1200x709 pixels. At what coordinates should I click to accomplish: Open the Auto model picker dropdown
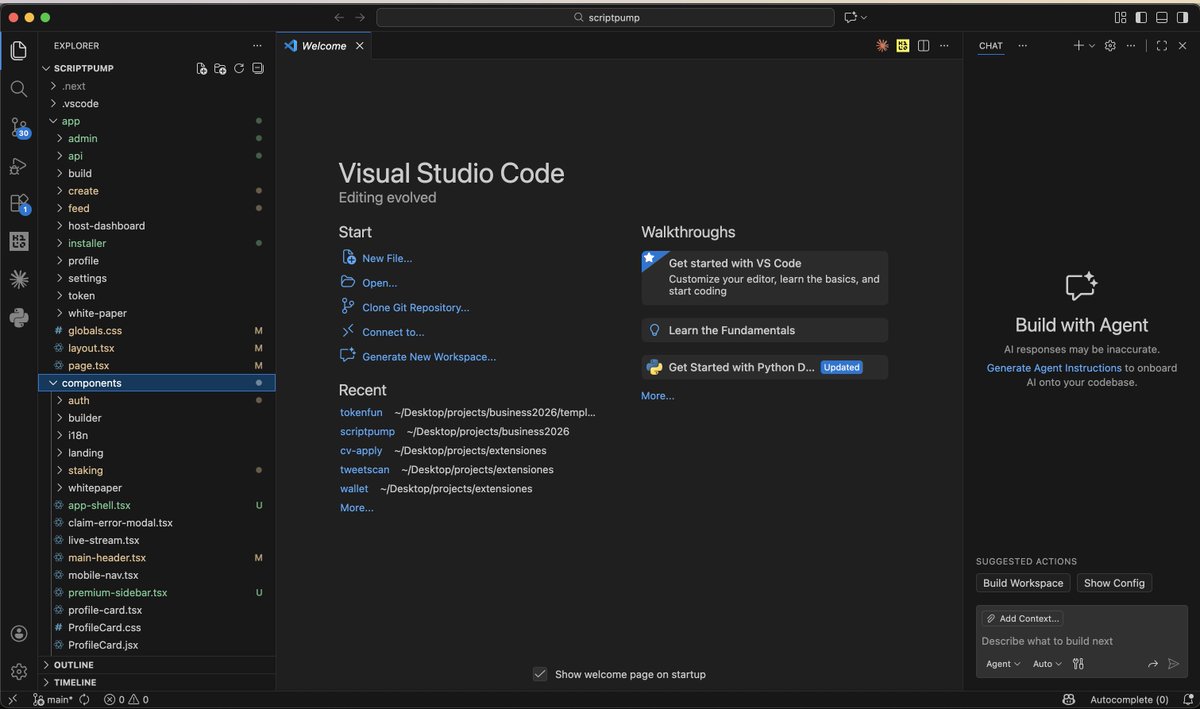click(x=1047, y=663)
